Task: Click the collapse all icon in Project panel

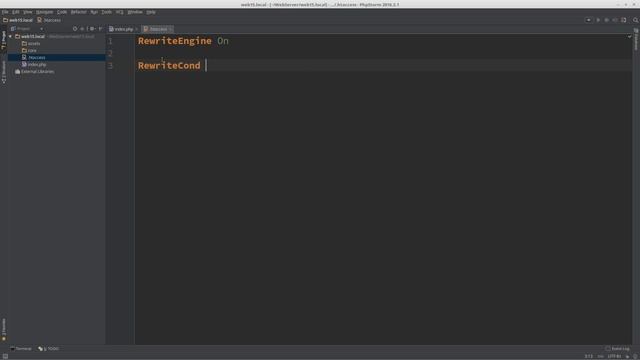Action: pyautogui.click(x=82, y=29)
